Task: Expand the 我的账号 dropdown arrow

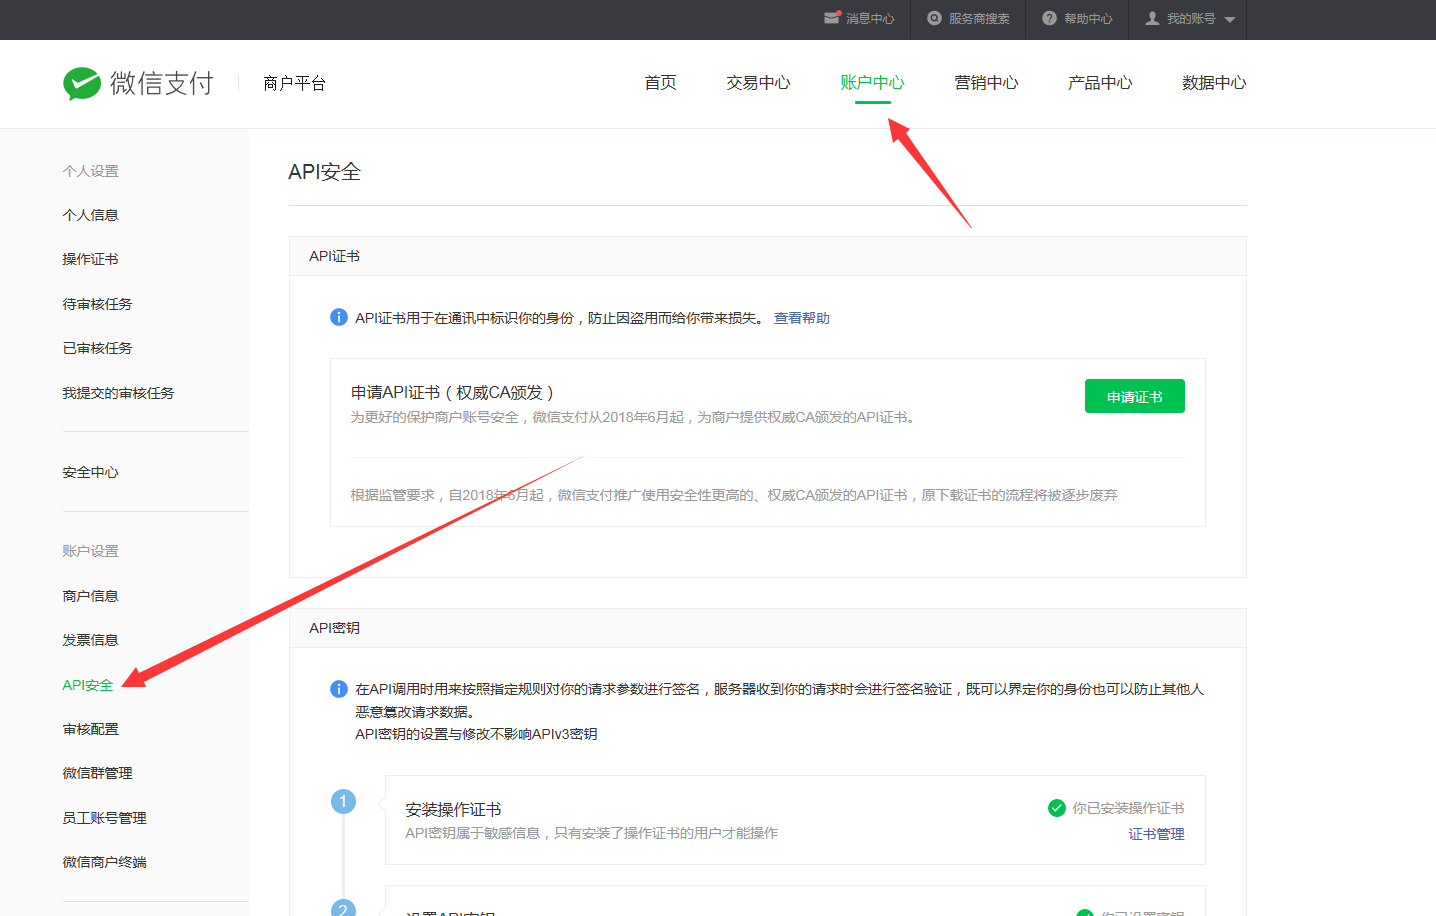Action: [1230, 19]
